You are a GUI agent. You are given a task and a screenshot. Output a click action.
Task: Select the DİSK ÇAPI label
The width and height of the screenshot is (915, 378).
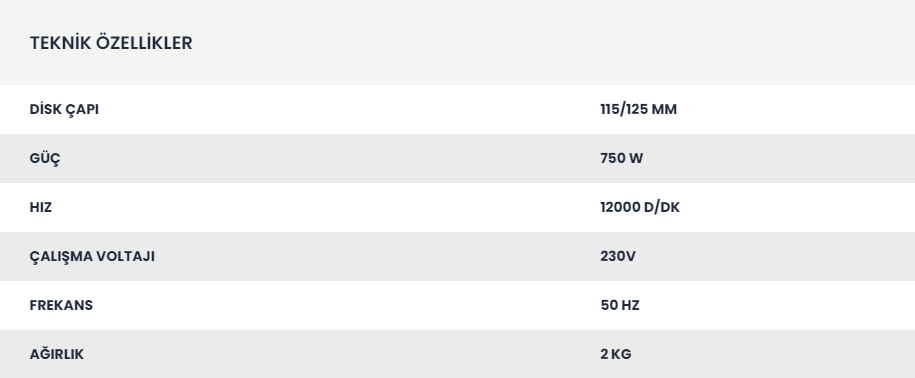pyautogui.click(x=64, y=110)
